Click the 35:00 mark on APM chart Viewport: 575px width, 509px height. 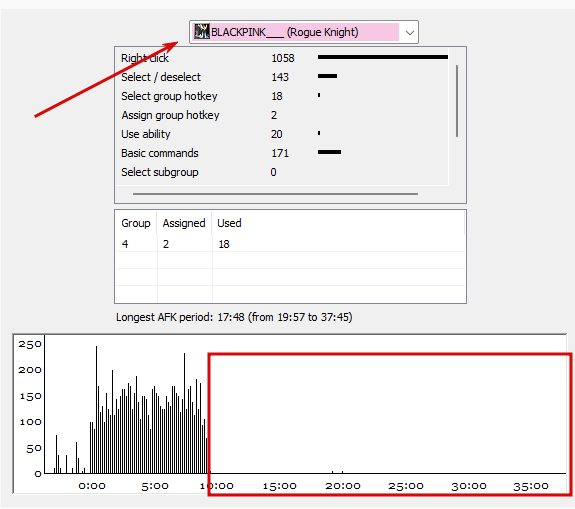531,486
